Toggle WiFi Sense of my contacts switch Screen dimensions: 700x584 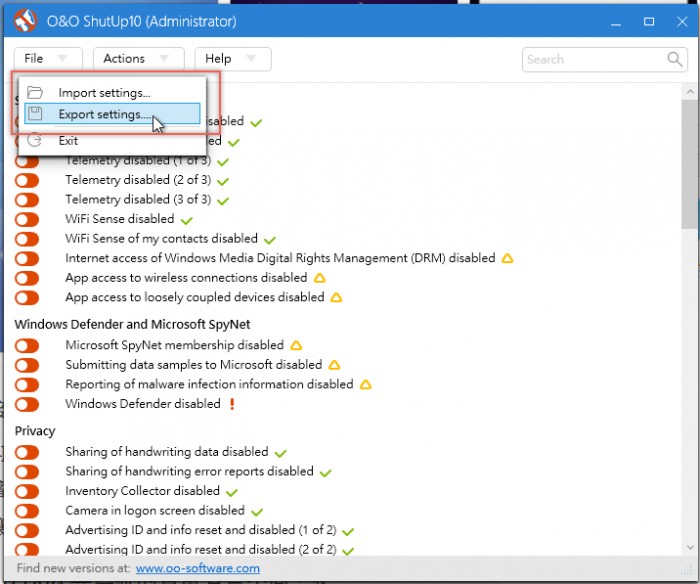pos(27,239)
